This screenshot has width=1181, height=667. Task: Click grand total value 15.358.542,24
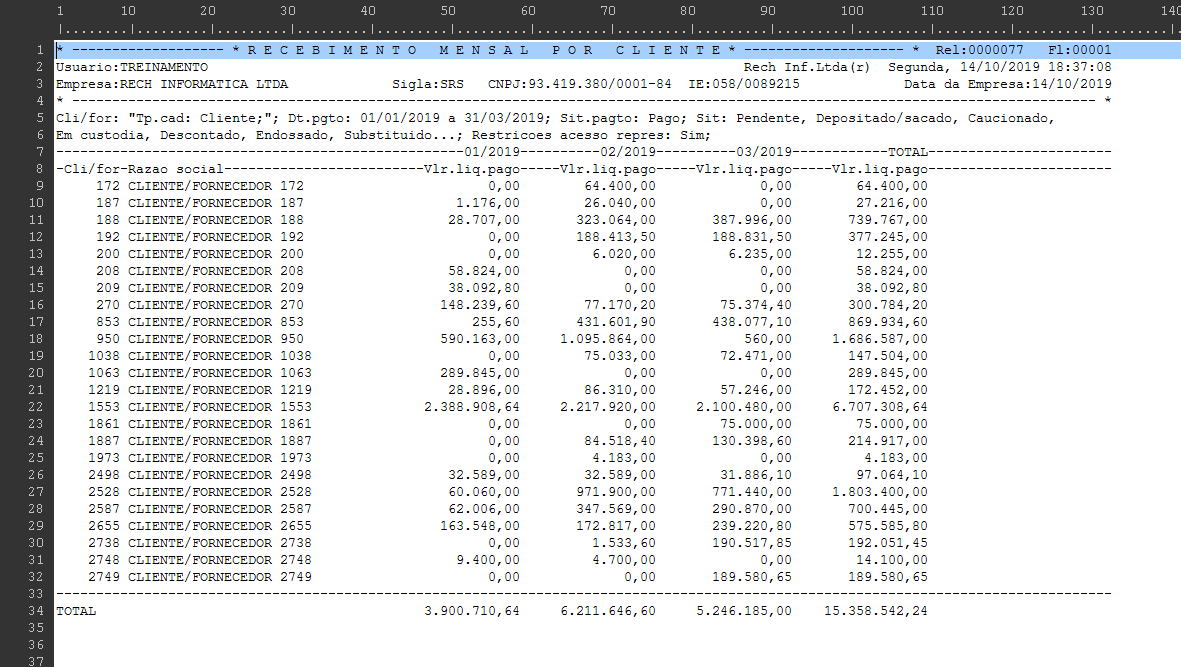[876, 611]
